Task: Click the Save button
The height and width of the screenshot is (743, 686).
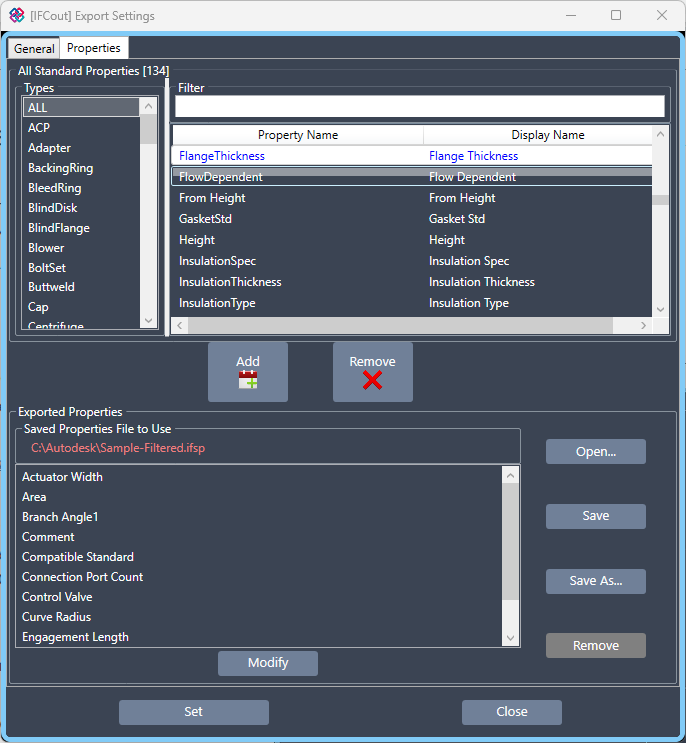Action: pyautogui.click(x=596, y=516)
